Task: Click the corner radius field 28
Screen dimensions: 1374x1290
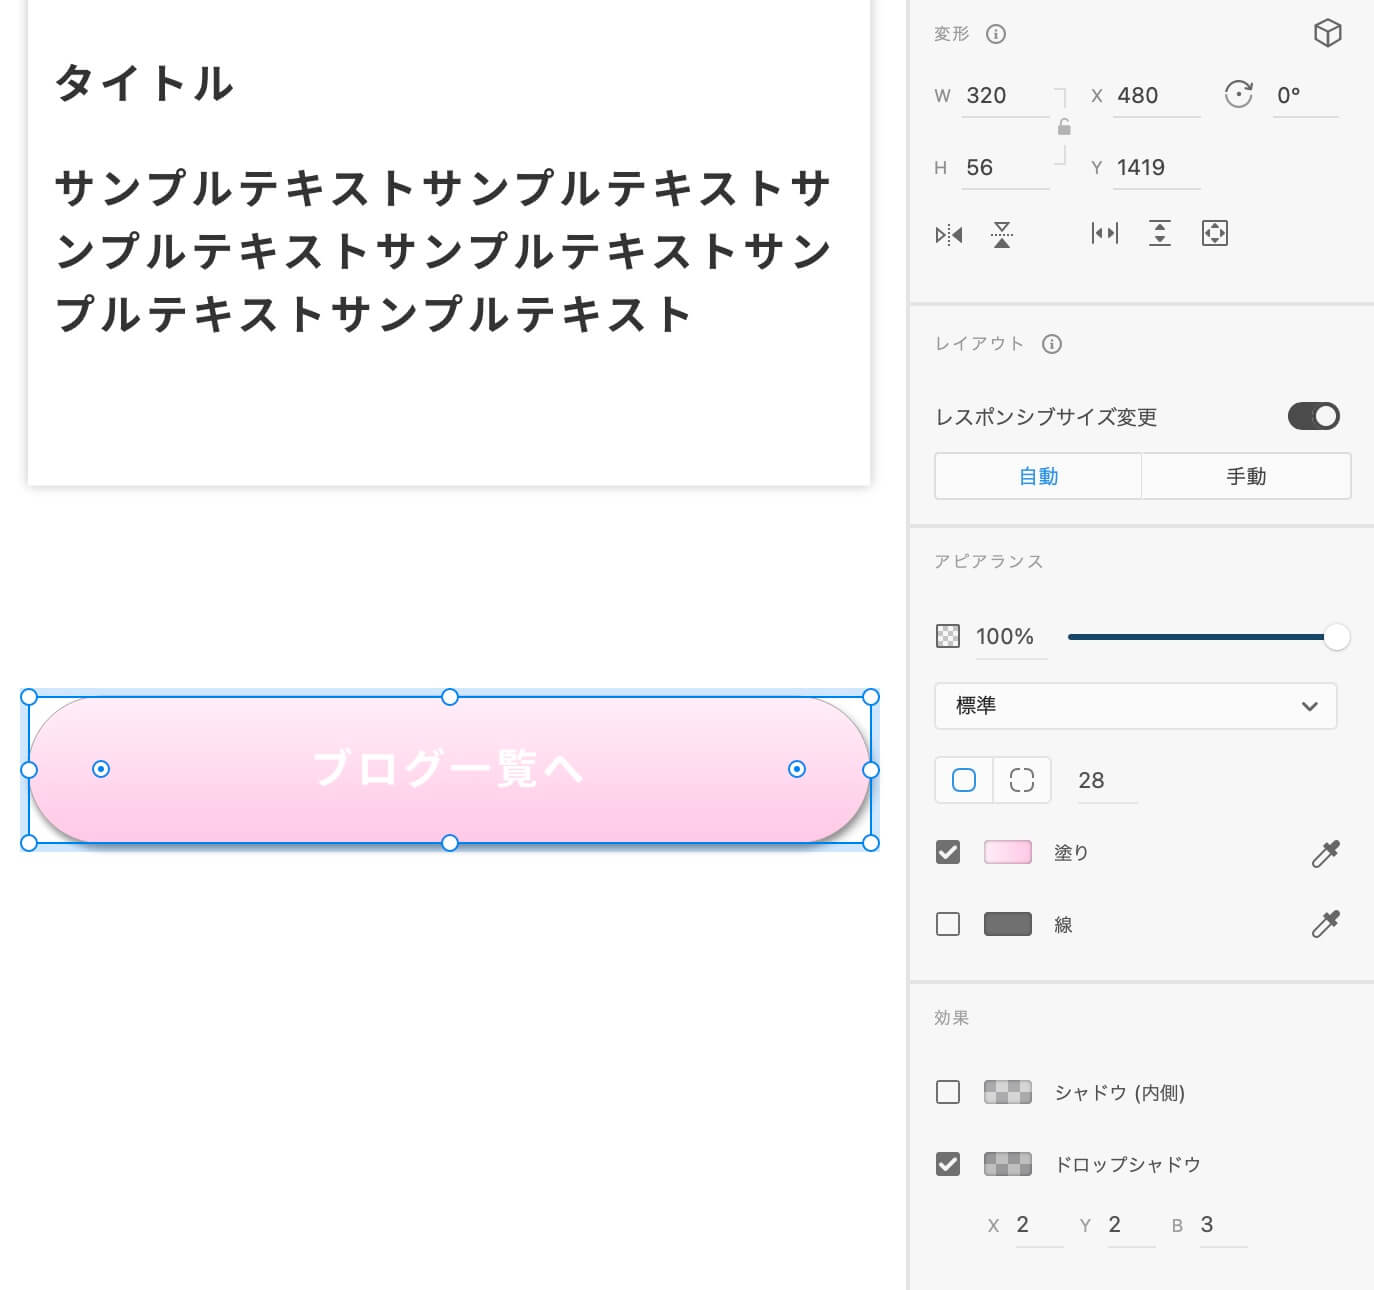Action: click(1106, 781)
